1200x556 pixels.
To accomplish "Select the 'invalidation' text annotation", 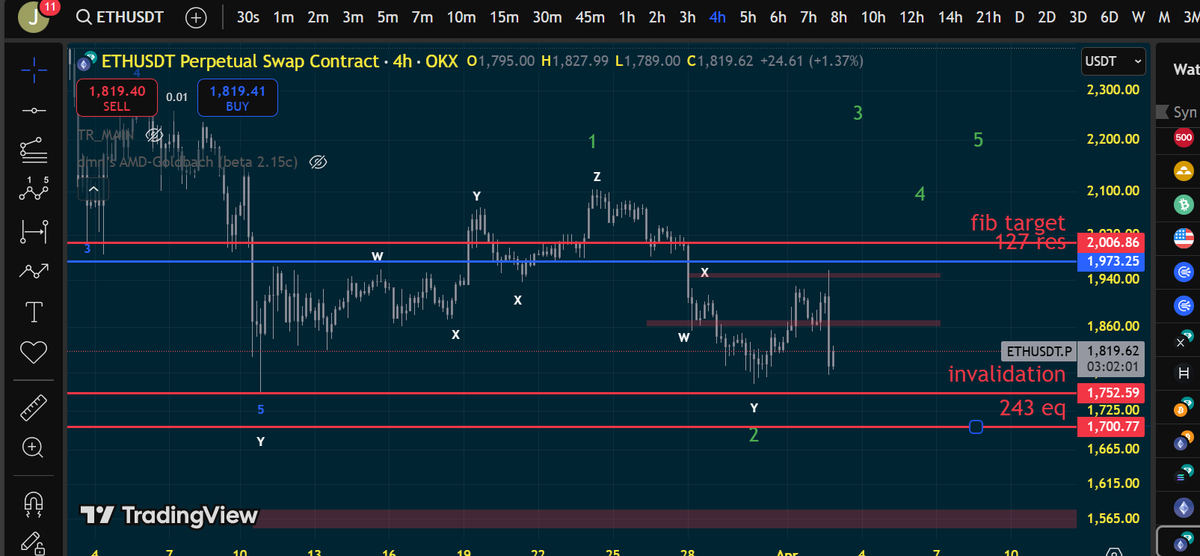I will click(x=1007, y=374).
